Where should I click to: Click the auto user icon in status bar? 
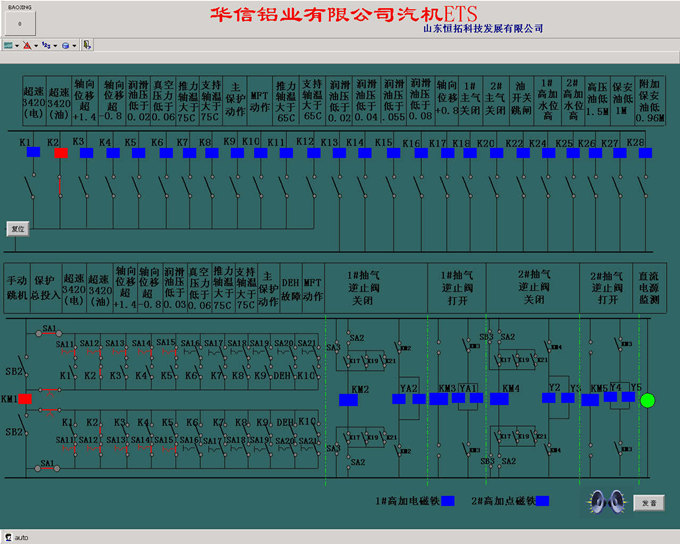pos(8,537)
